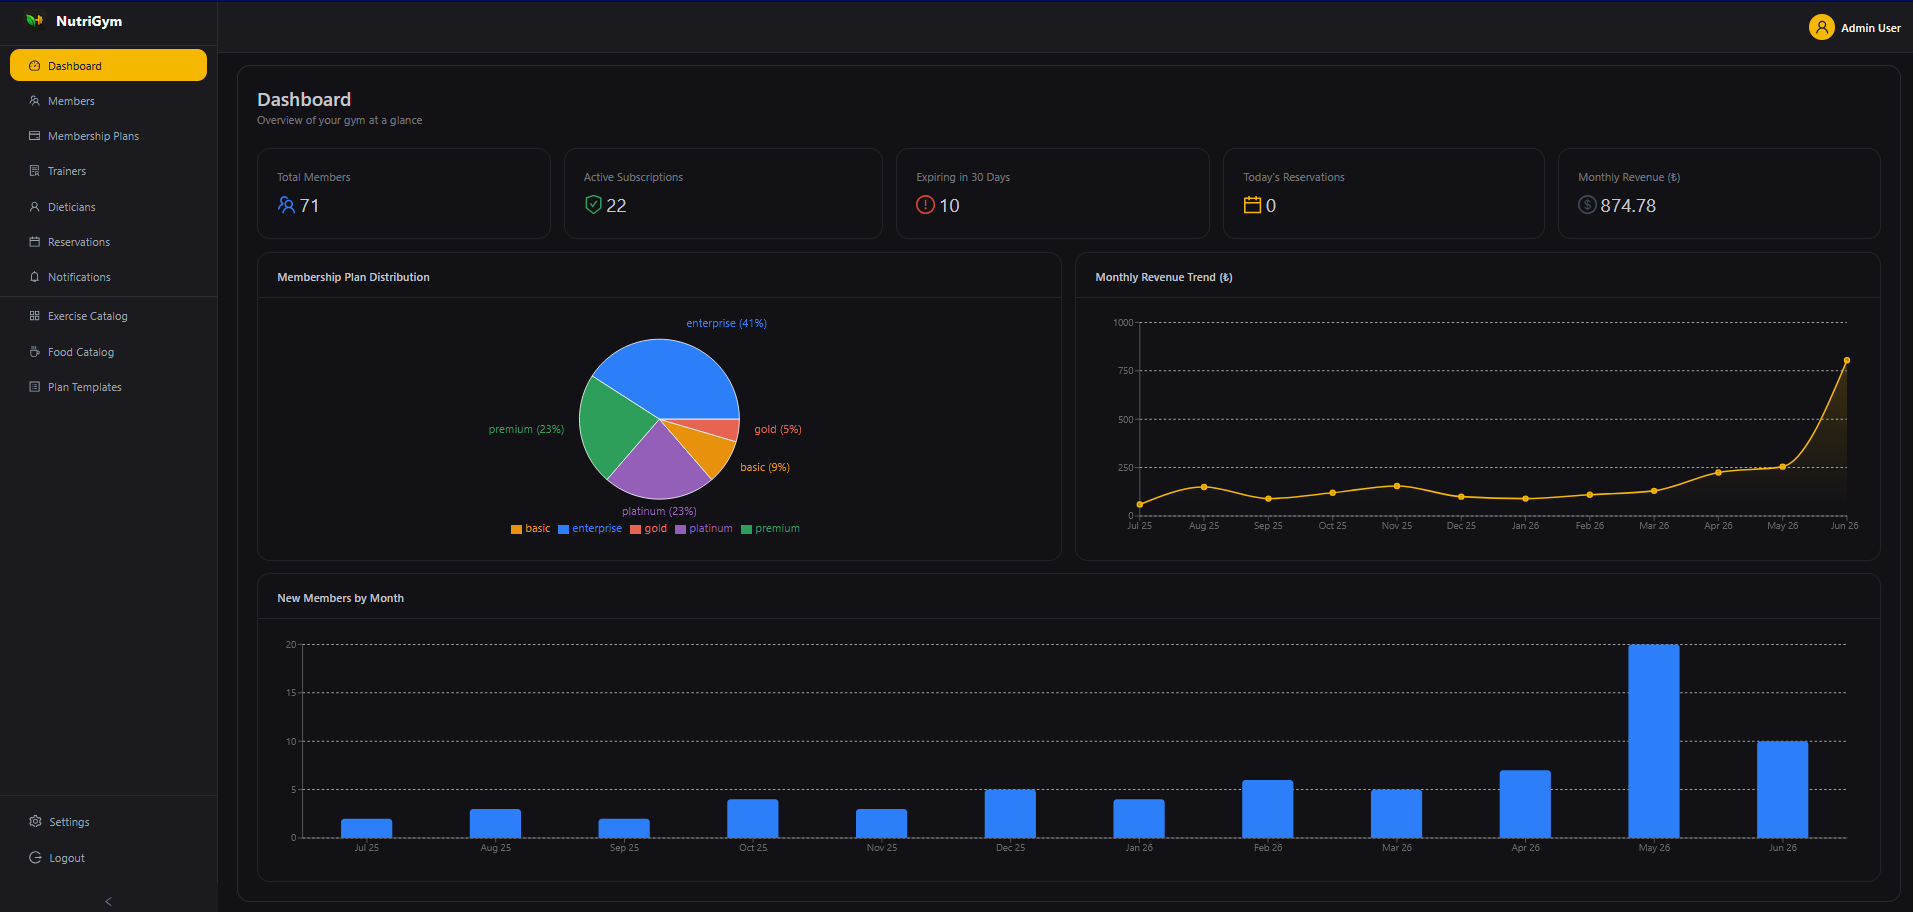1913x912 pixels.
Task: Click the 'premium (23%)' pie label
Action: (x=526, y=429)
